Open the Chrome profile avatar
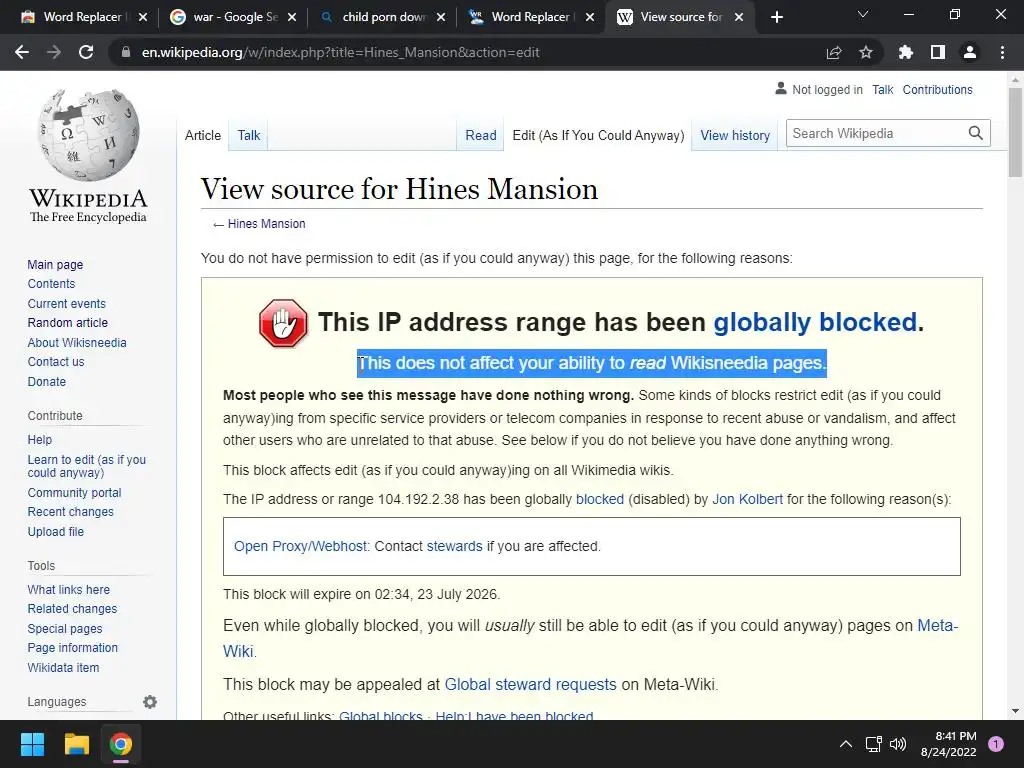The width and height of the screenshot is (1024, 768). [970, 52]
